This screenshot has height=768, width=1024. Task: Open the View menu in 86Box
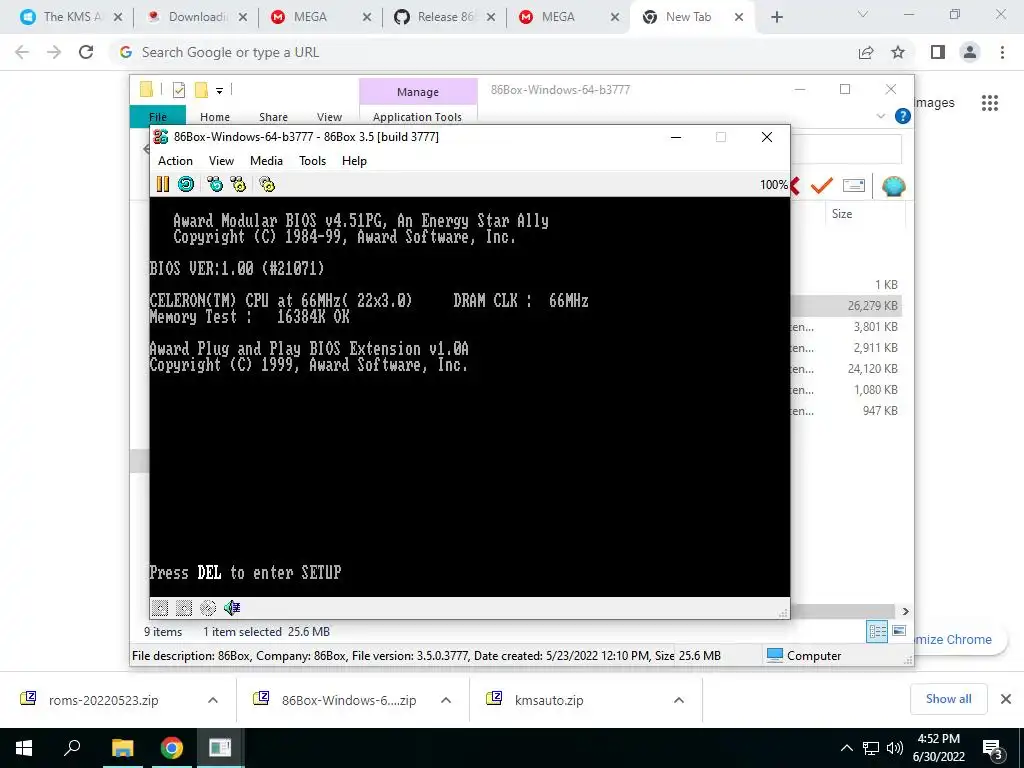click(x=221, y=161)
